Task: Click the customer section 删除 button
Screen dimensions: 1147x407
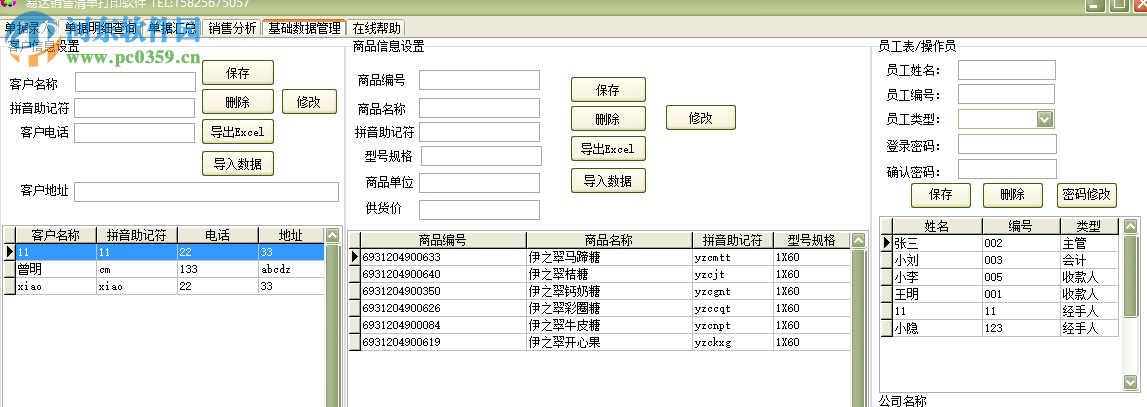Action: (238, 102)
